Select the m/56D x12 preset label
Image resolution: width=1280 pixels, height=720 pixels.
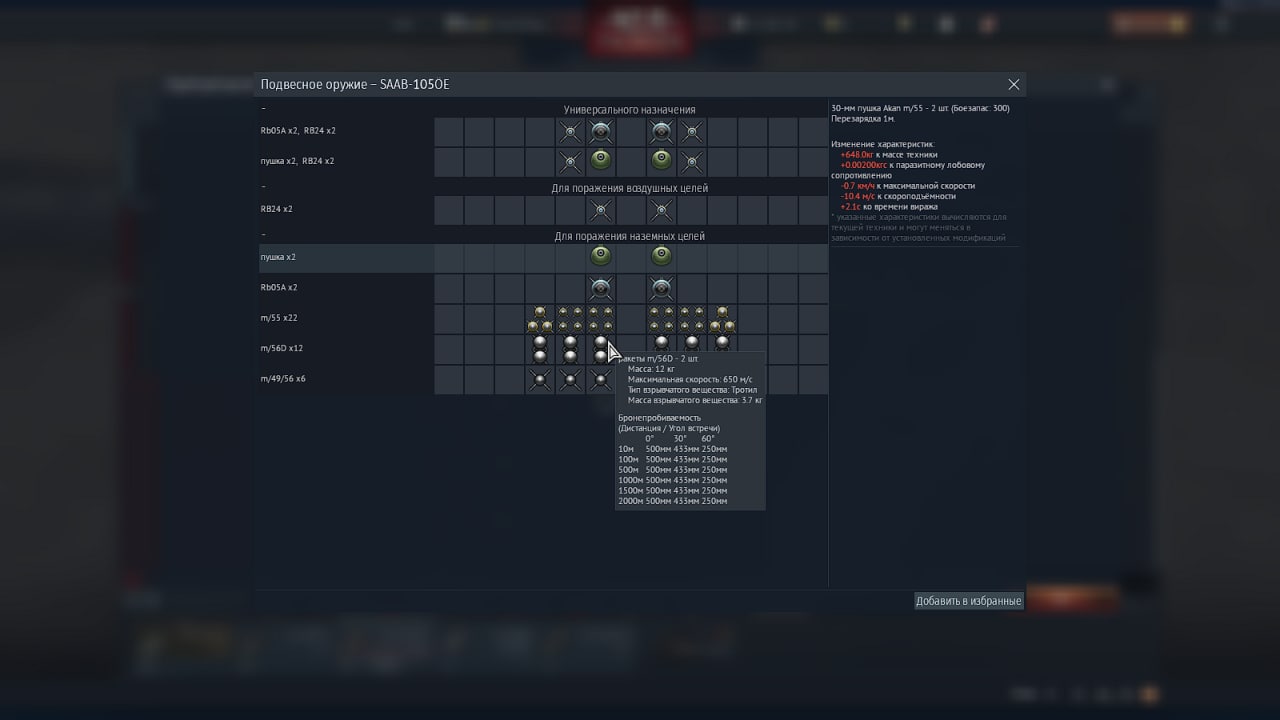coord(282,349)
